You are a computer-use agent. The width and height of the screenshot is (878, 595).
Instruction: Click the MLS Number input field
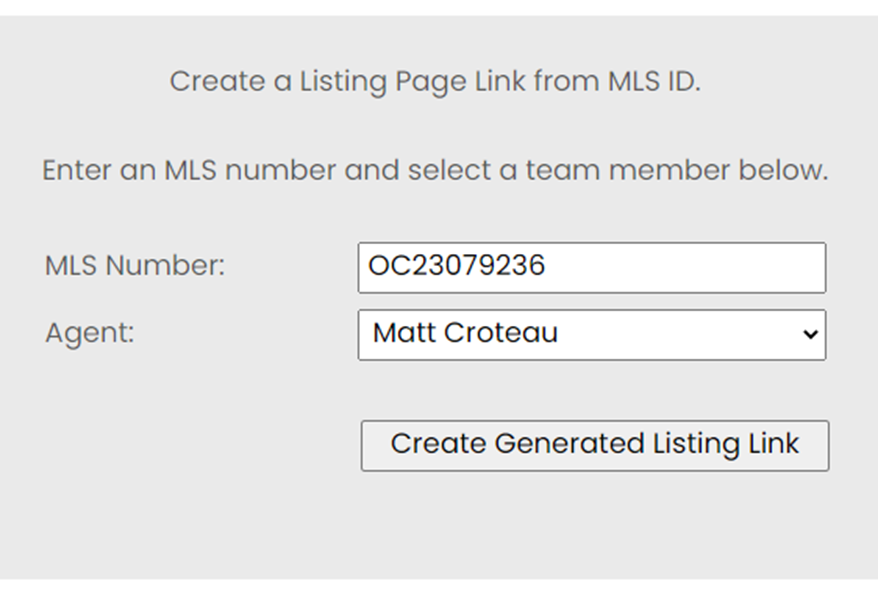591,267
